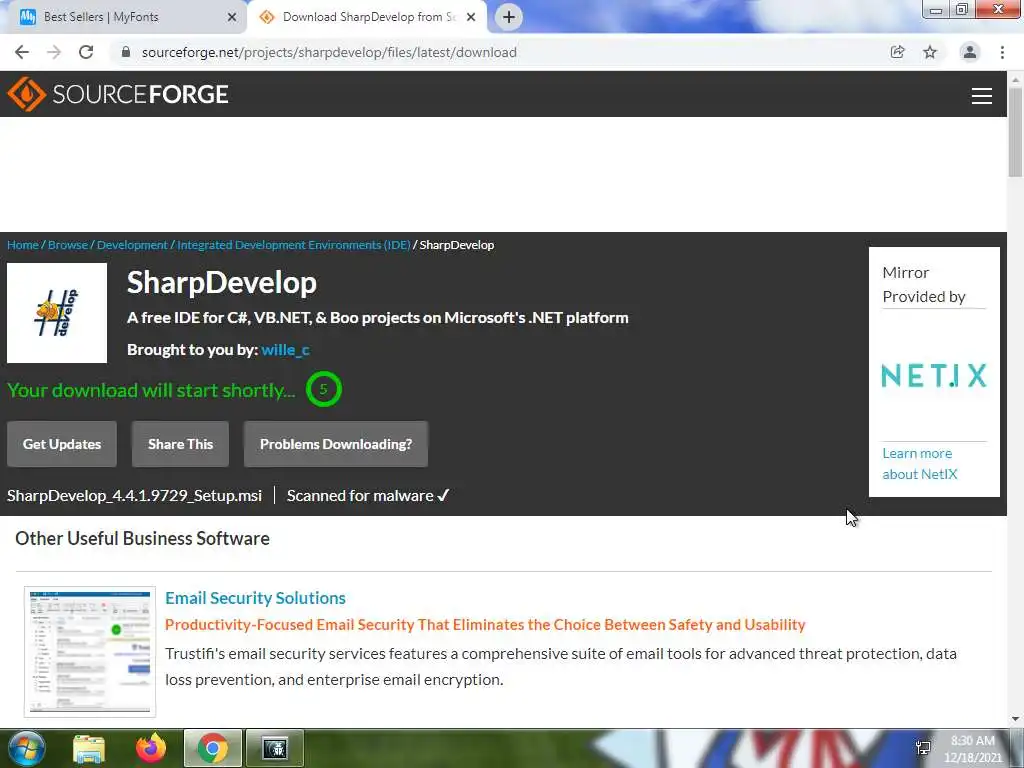Click the Problems Downloading? button
The image size is (1024, 768).
(x=336, y=444)
